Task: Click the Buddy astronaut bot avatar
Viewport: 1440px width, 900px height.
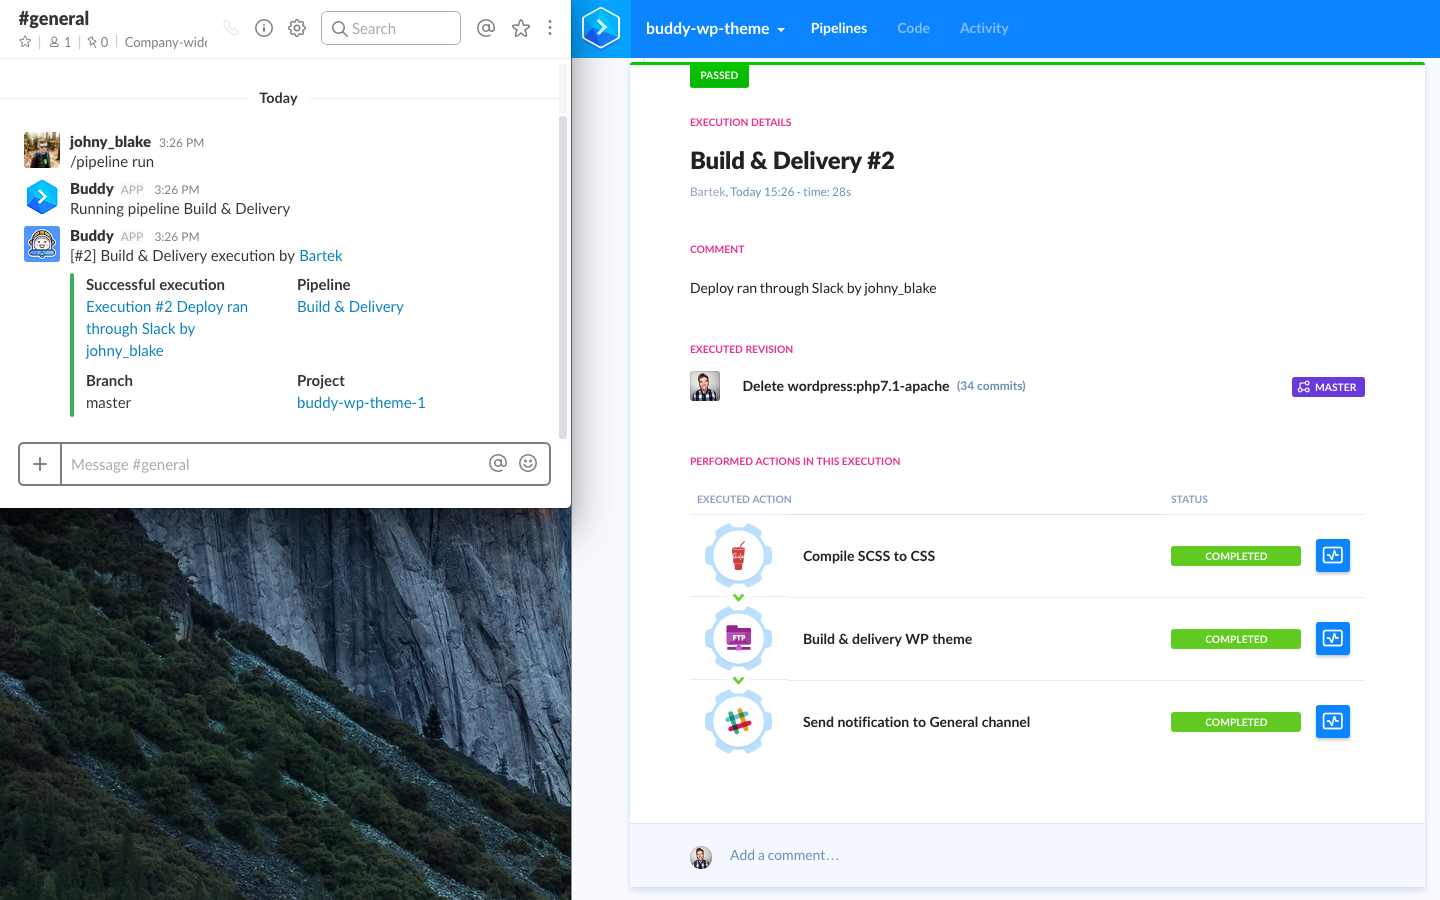Action: point(42,244)
